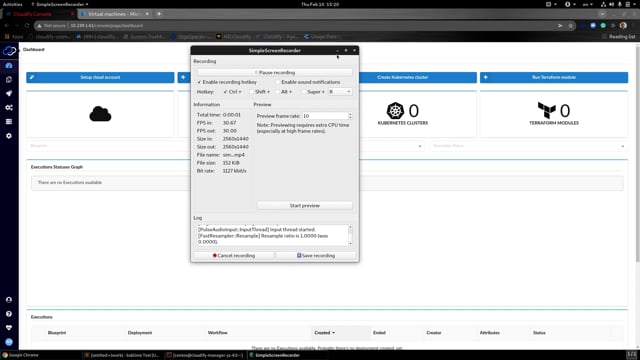Open the Chrome profile avatar

(623, 25)
